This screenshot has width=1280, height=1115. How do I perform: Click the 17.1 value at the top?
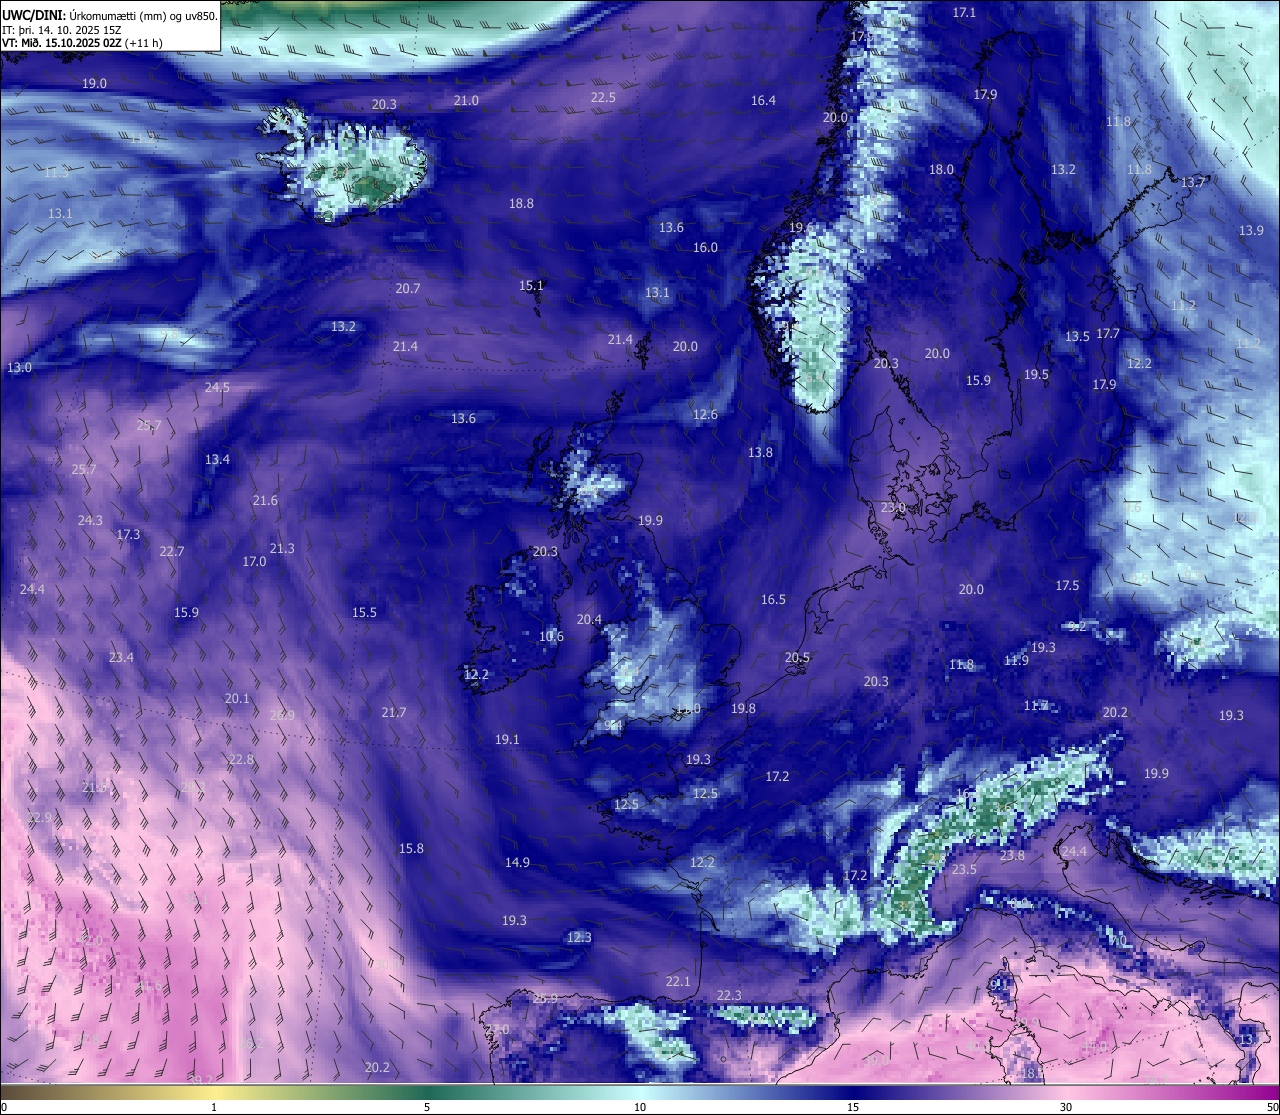pos(964,13)
